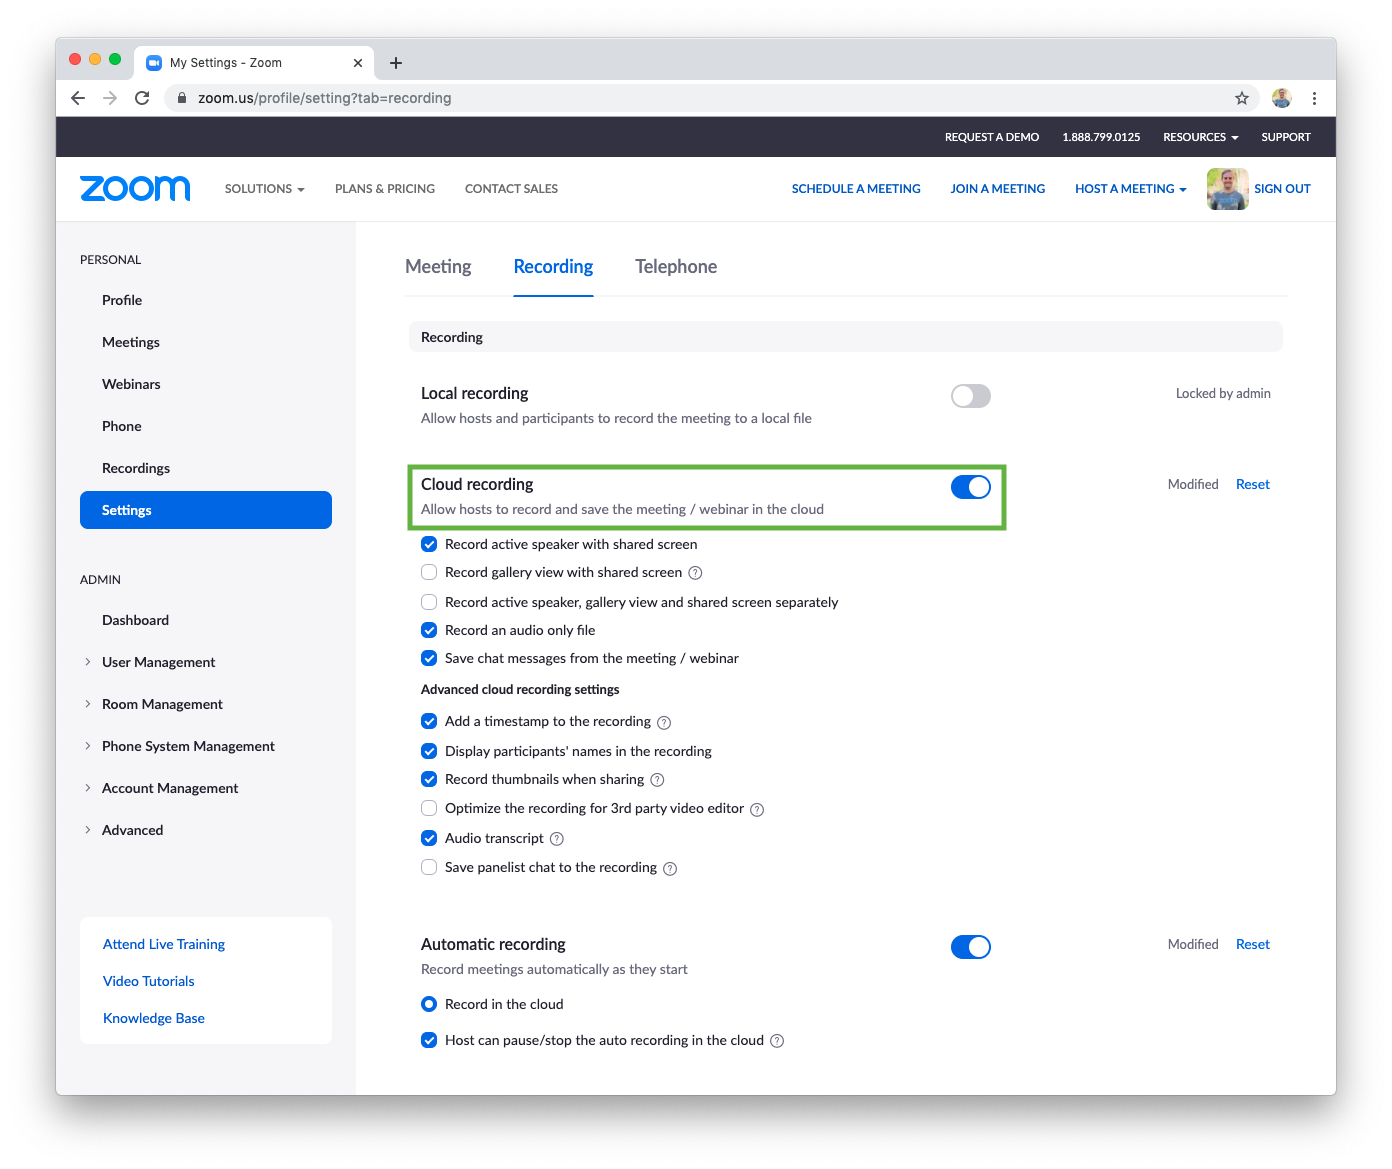Bookmark this page with the star icon
Viewport: 1392px width, 1169px height.
1242,98
